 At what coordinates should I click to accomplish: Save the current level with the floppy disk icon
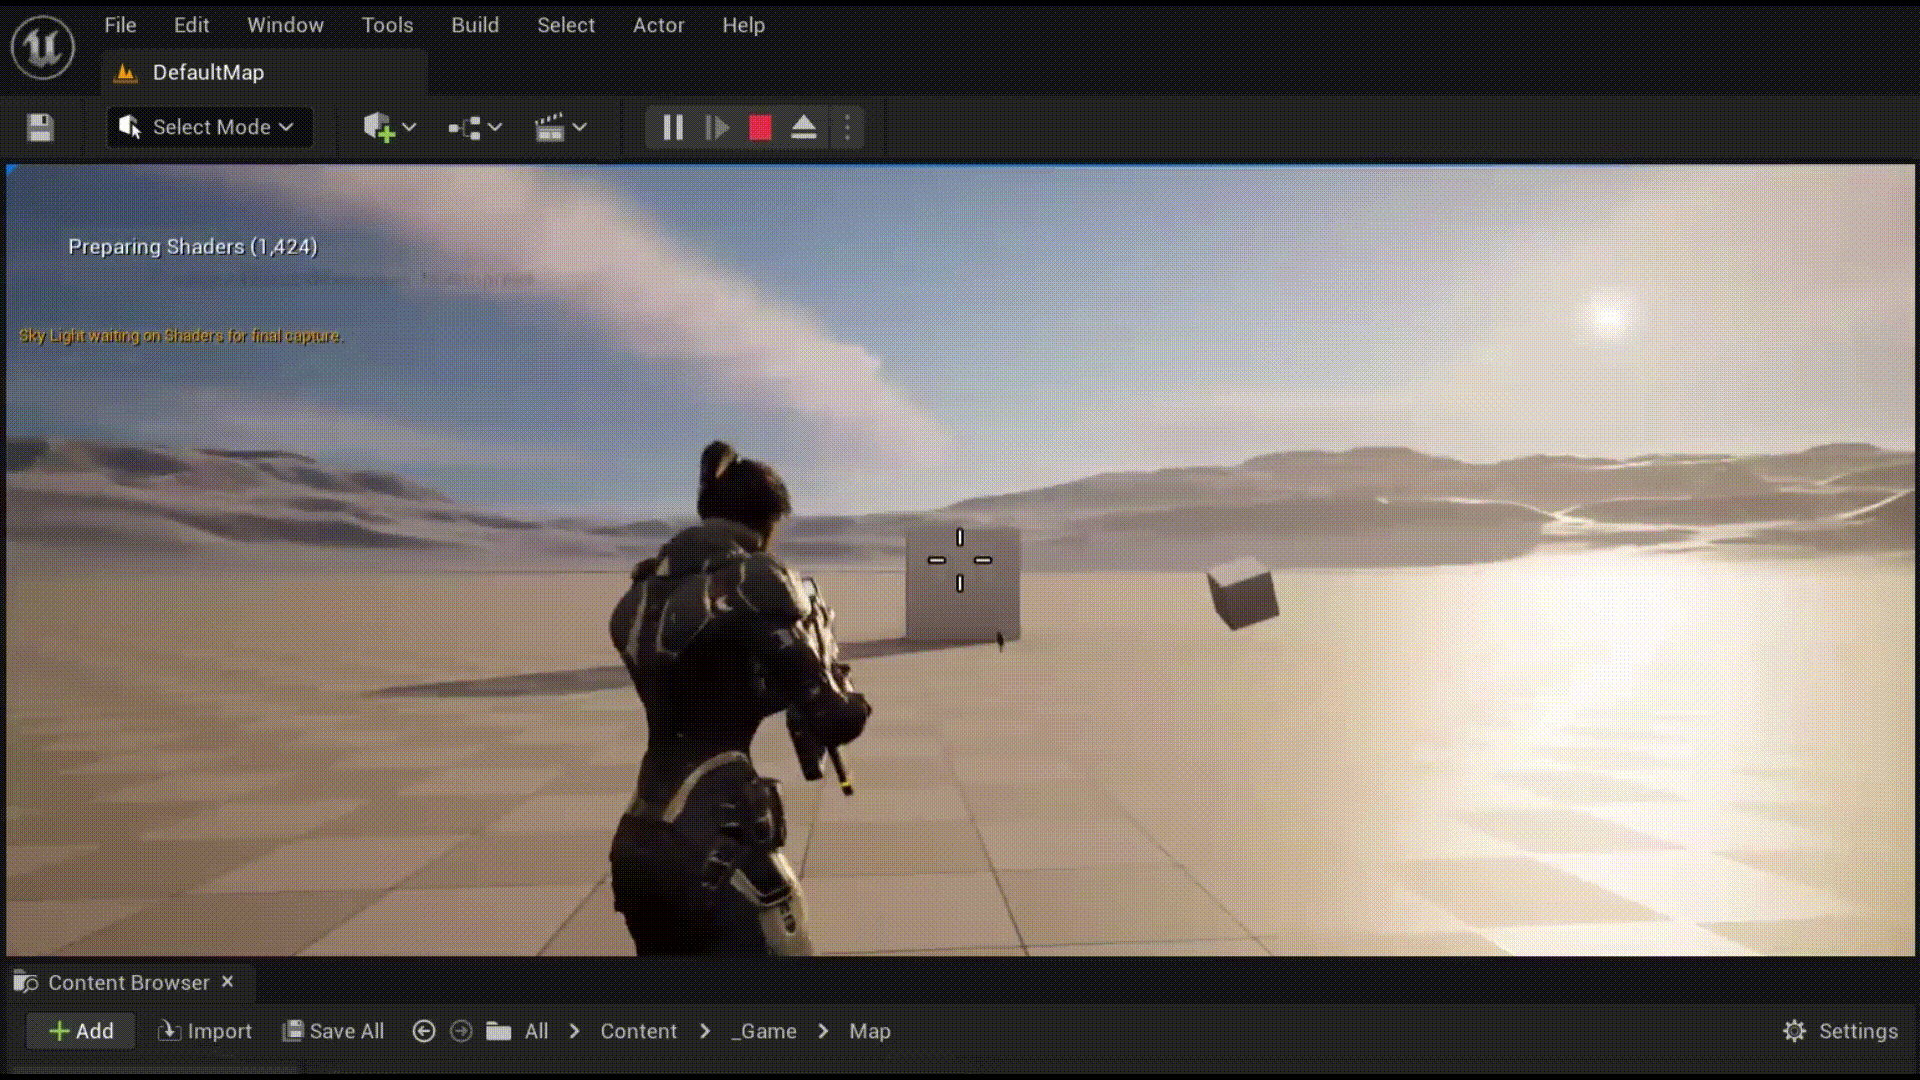(x=40, y=128)
